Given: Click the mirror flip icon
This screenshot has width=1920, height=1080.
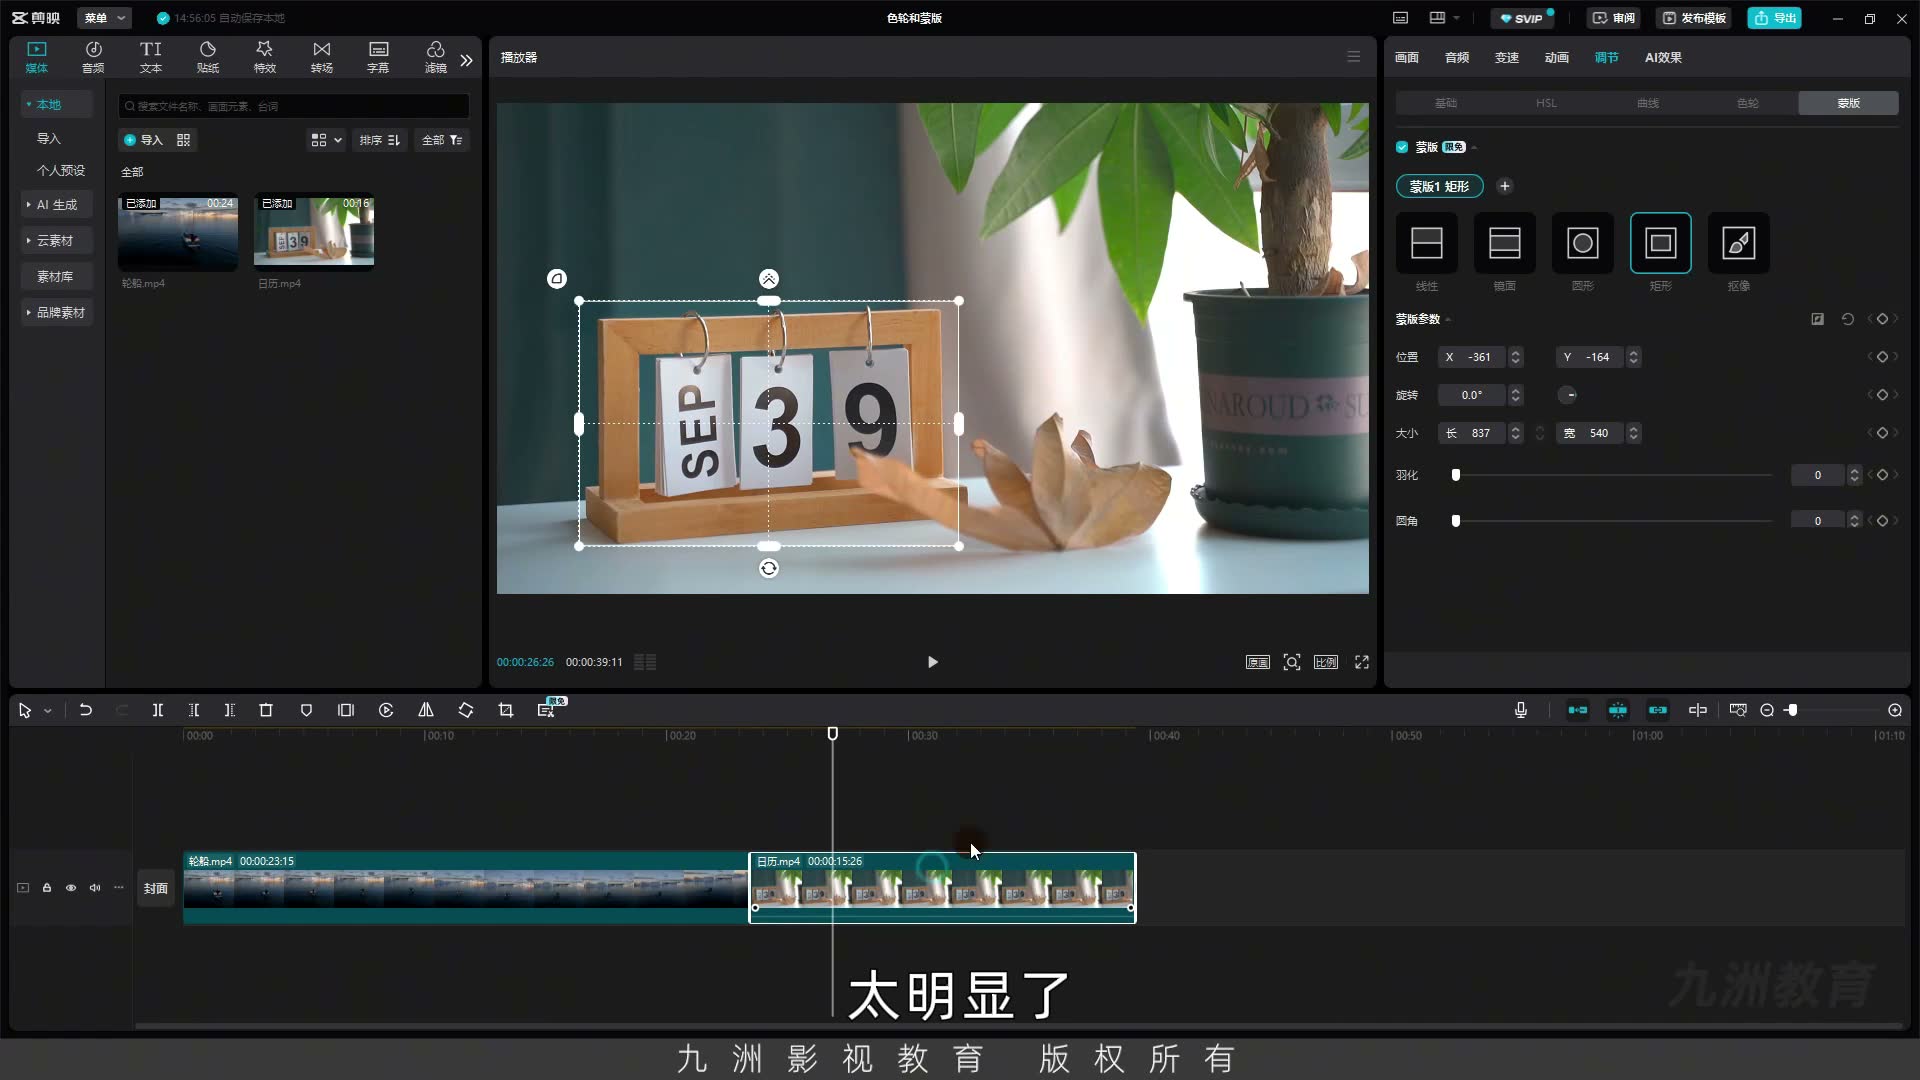Looking at the screenshot, I should coord(426,710).
